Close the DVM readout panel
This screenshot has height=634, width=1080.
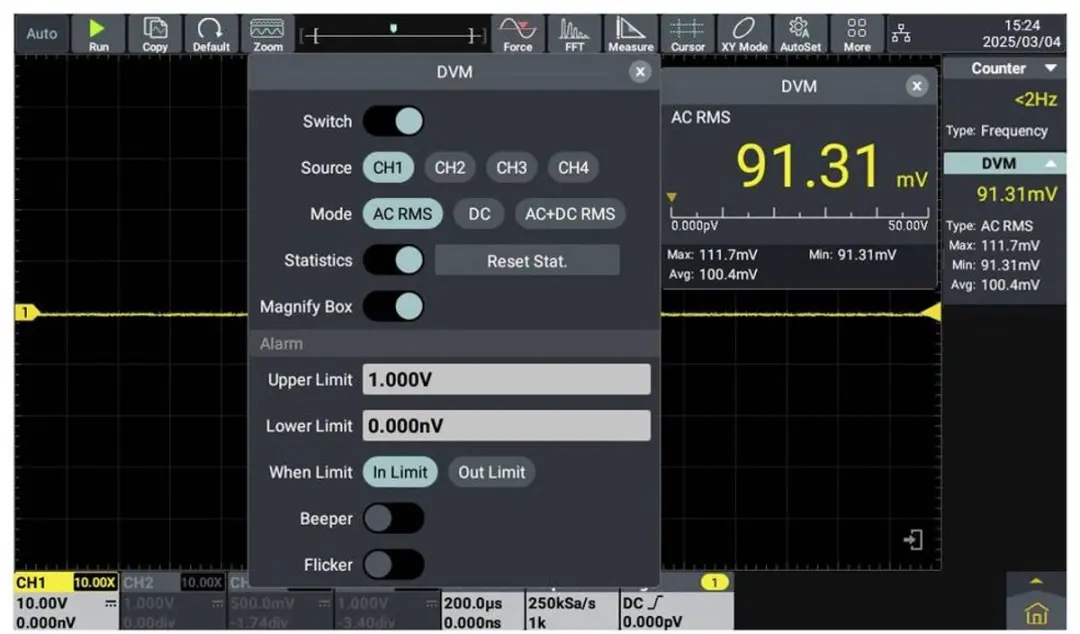point(916,86)
